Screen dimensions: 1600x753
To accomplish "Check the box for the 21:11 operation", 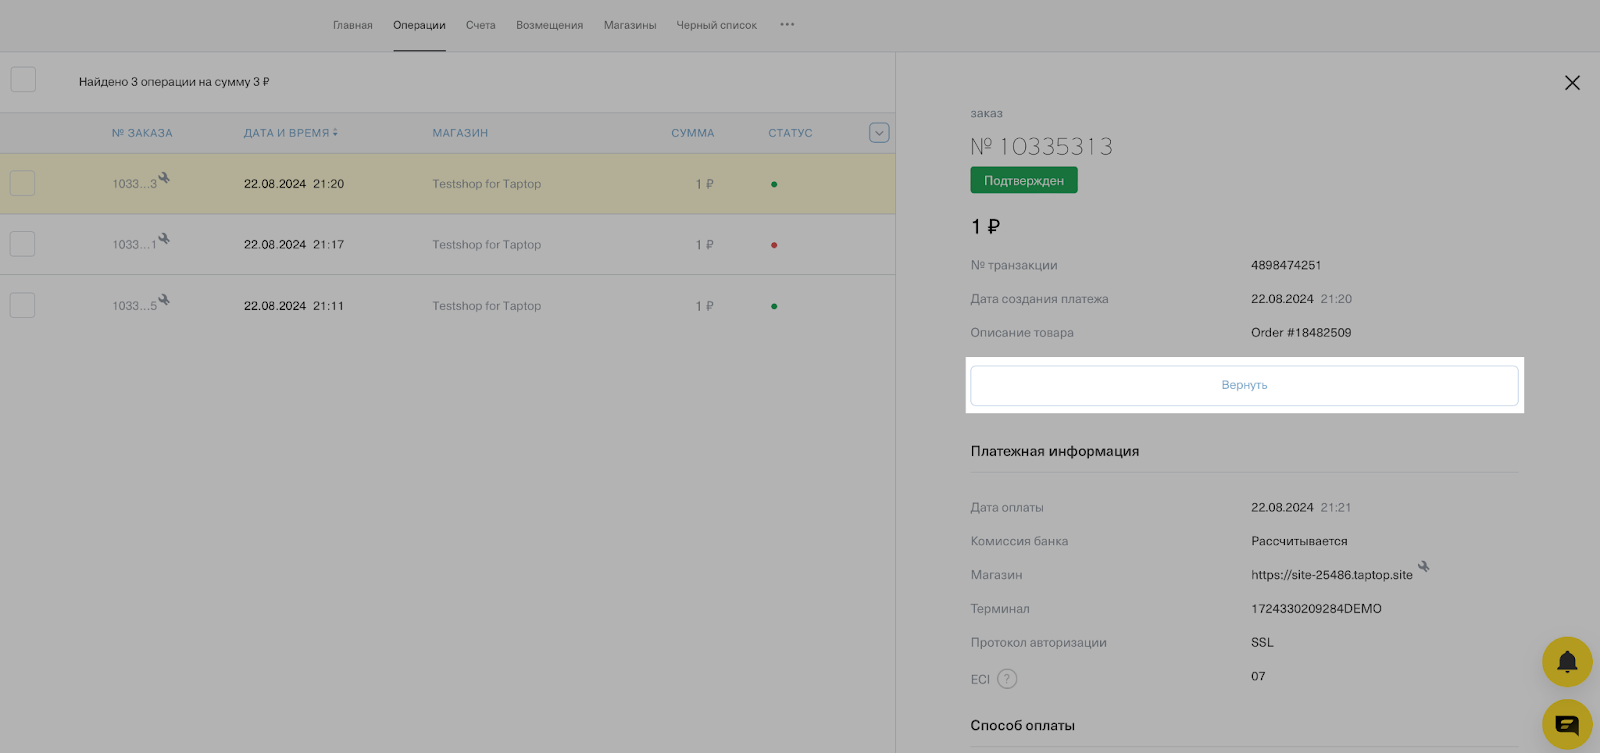I will (x=22, y=305).
